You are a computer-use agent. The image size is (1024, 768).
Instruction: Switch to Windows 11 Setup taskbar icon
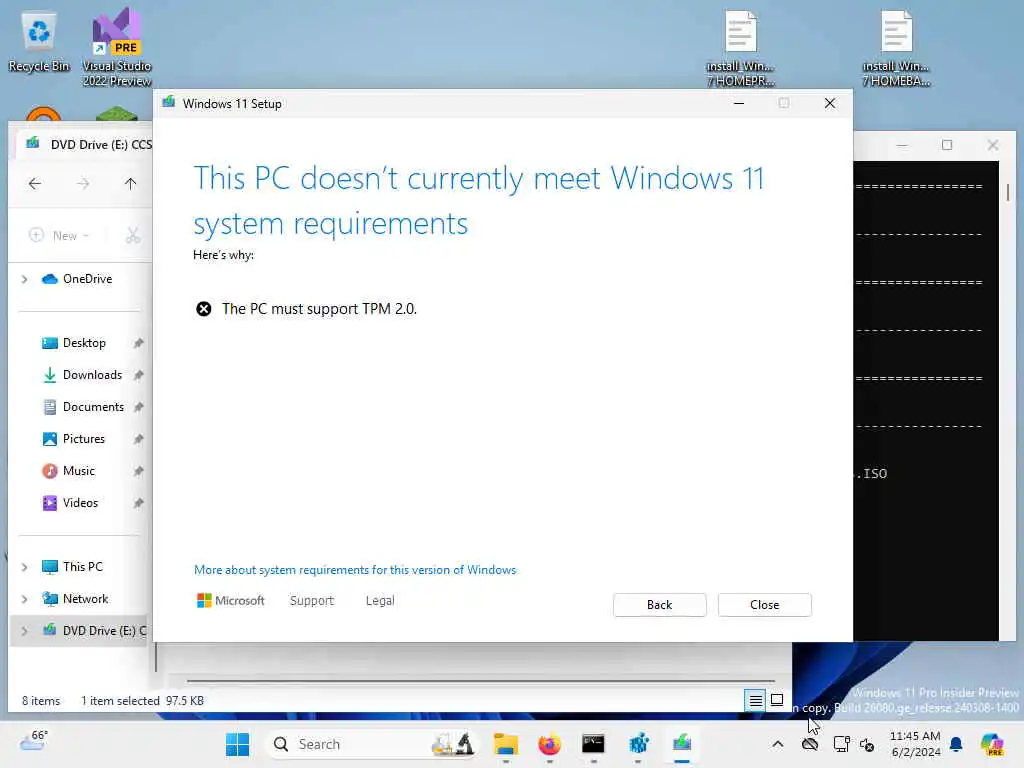tap(682, 744)
